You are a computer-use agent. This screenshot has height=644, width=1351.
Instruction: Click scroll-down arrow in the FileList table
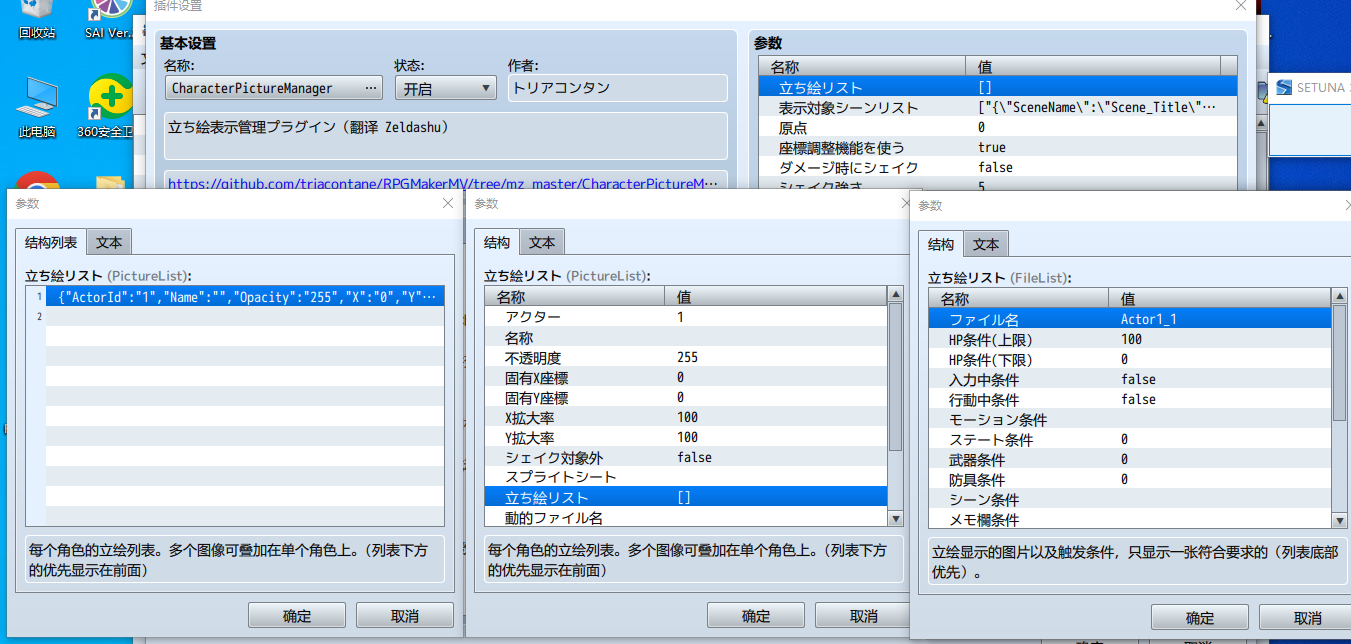coord(1339,520)
